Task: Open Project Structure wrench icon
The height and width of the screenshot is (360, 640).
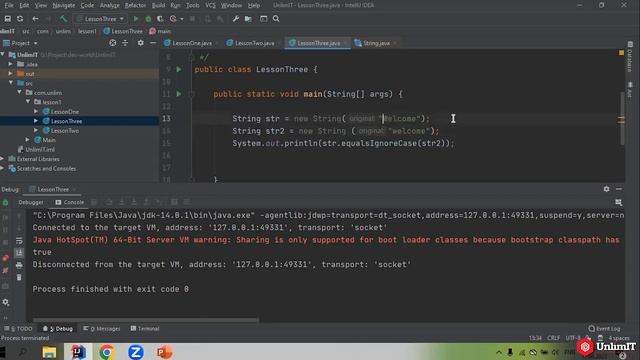Action: point(236,19)
